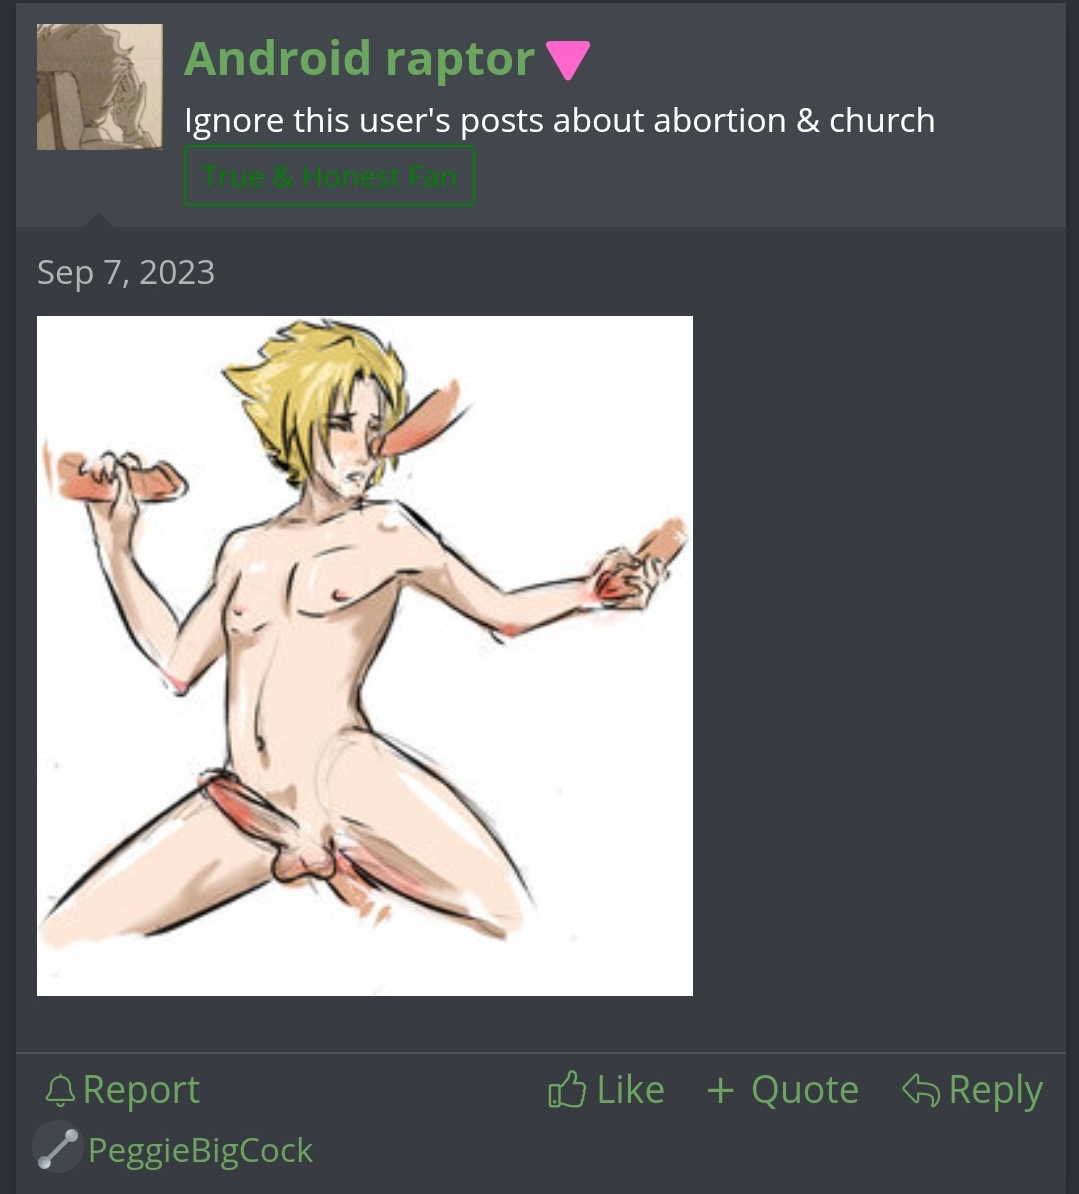Report this post using the Report label
The image size is (1079, 1194).
141,1090
